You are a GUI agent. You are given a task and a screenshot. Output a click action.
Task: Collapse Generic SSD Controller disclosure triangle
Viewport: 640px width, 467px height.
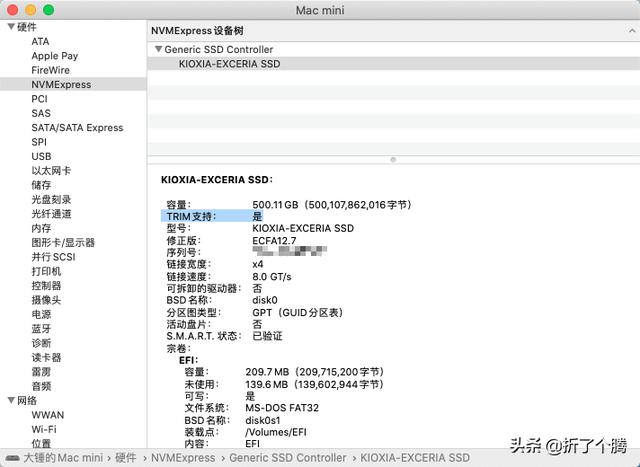click(x=158, y=49)
